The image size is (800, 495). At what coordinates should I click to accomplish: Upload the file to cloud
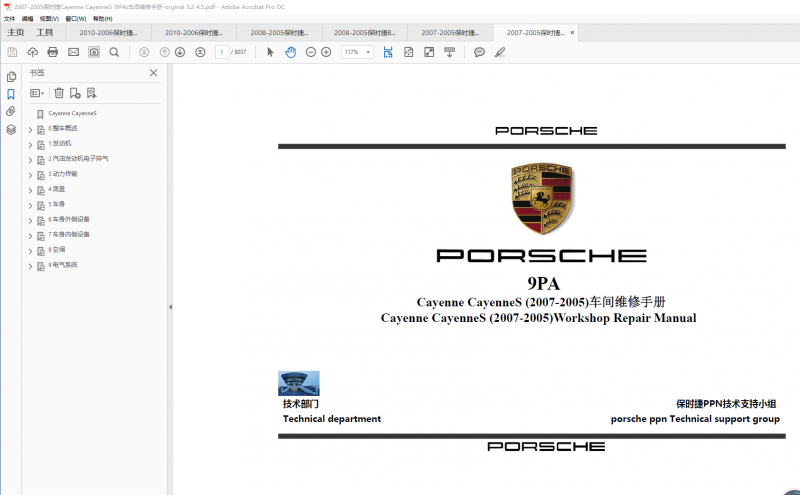point(33,52)
